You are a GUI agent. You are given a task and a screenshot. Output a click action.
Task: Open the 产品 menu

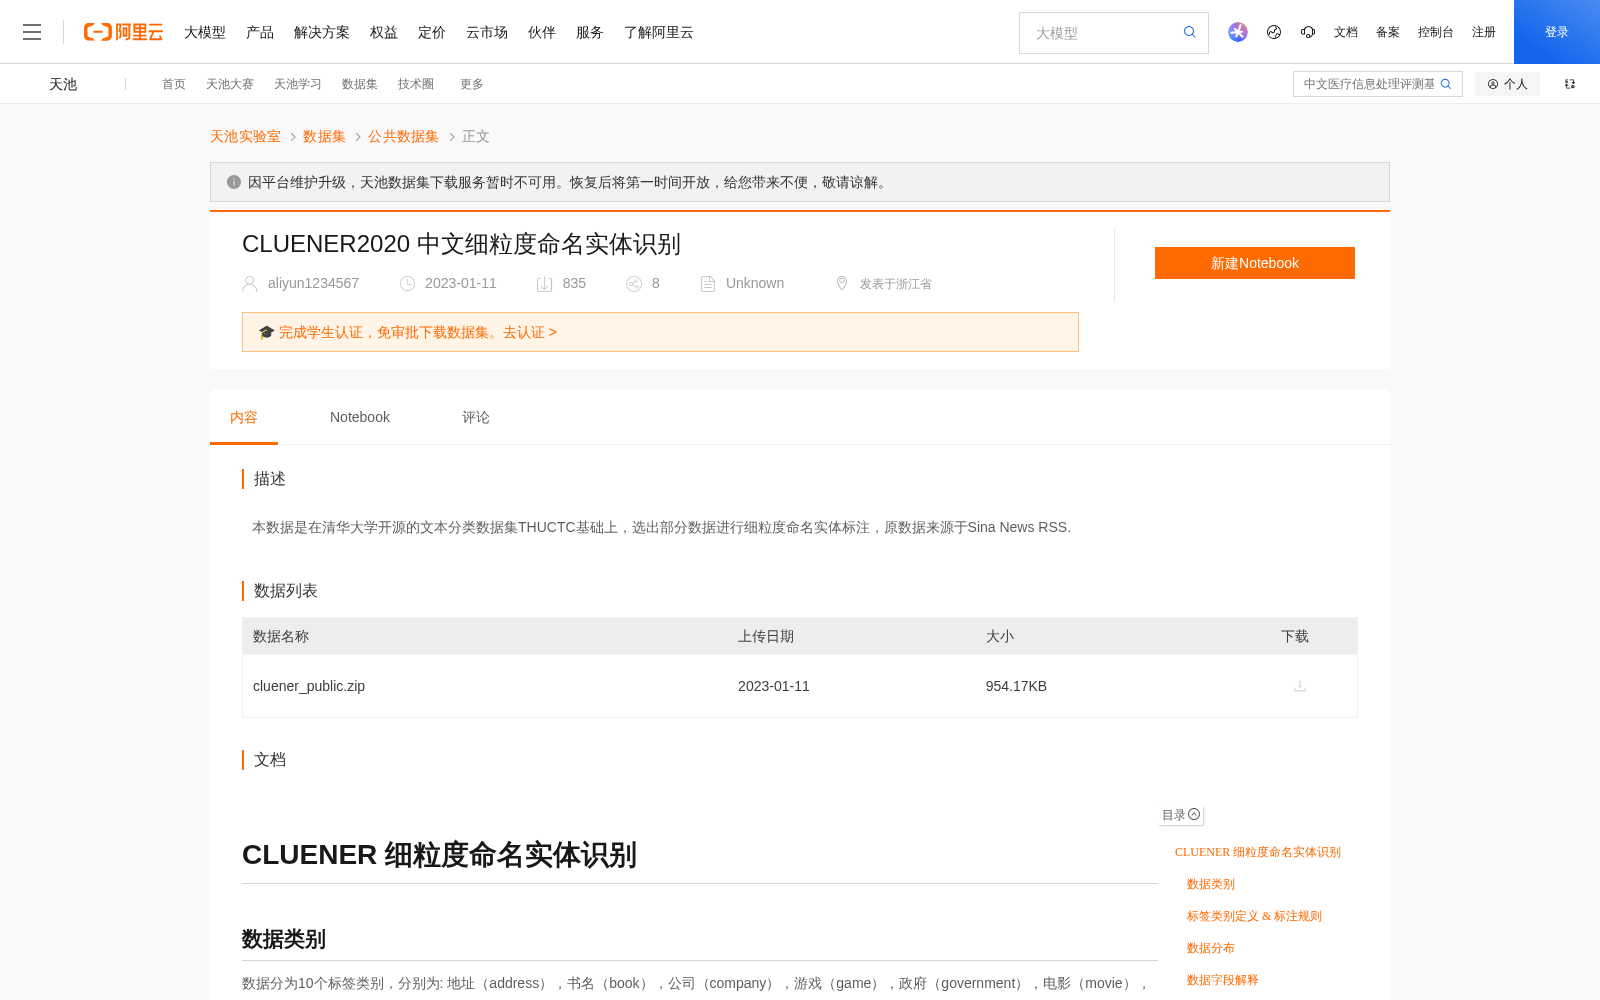[x=260, y=32]
